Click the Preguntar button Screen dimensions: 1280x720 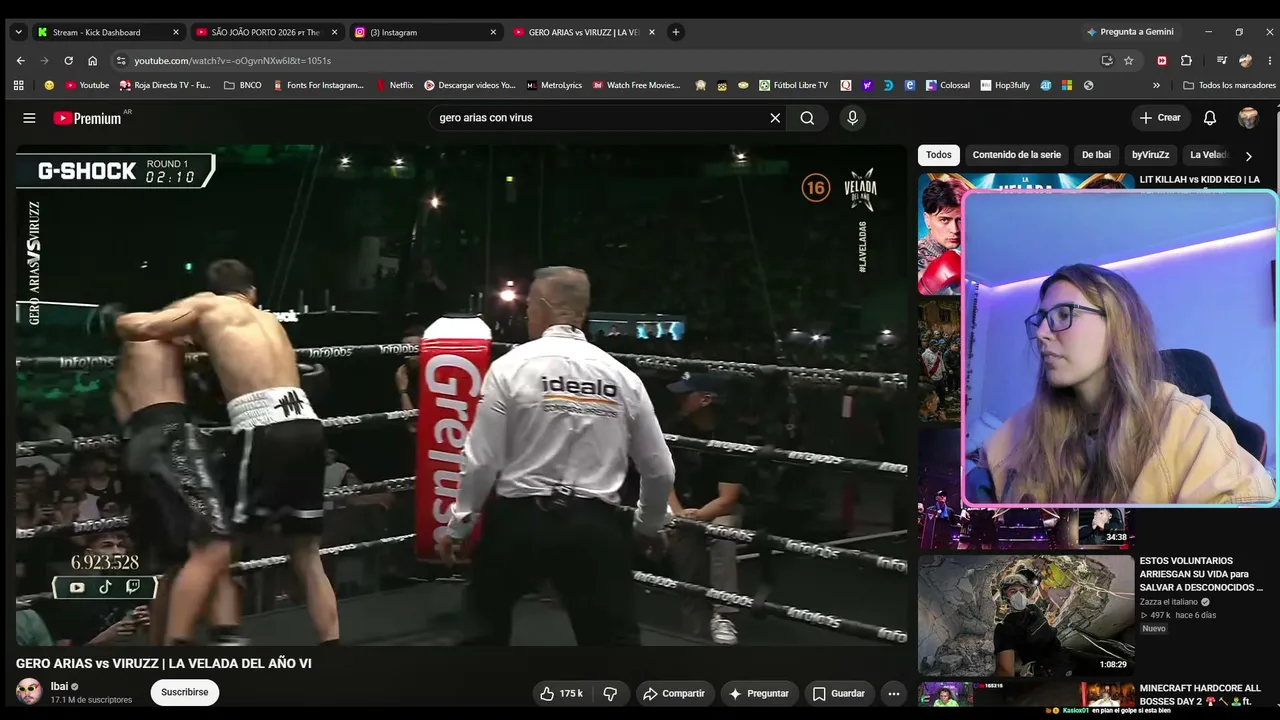(759, 693)
